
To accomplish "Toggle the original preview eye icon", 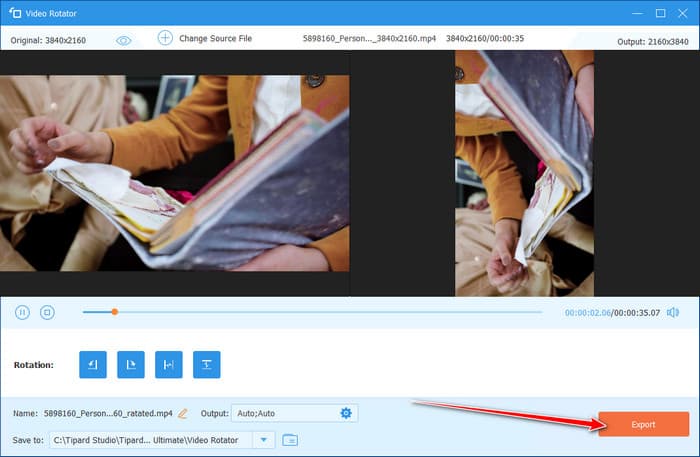I will [124, 41].
